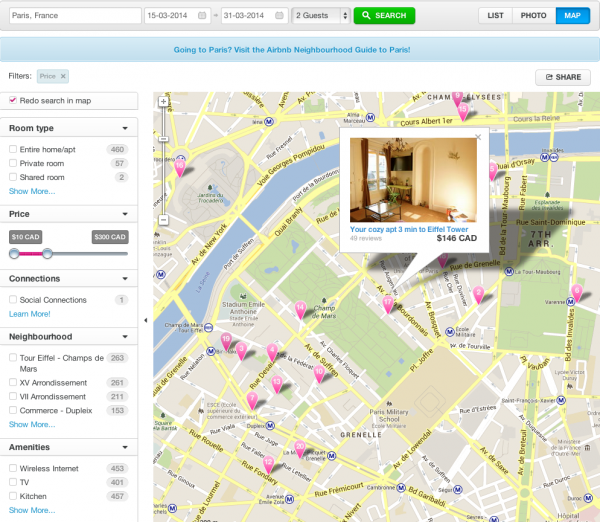This screenshot has height=522, width=600.
Task: Open check-out date calendar icon
Action: [x=279, y=15]
